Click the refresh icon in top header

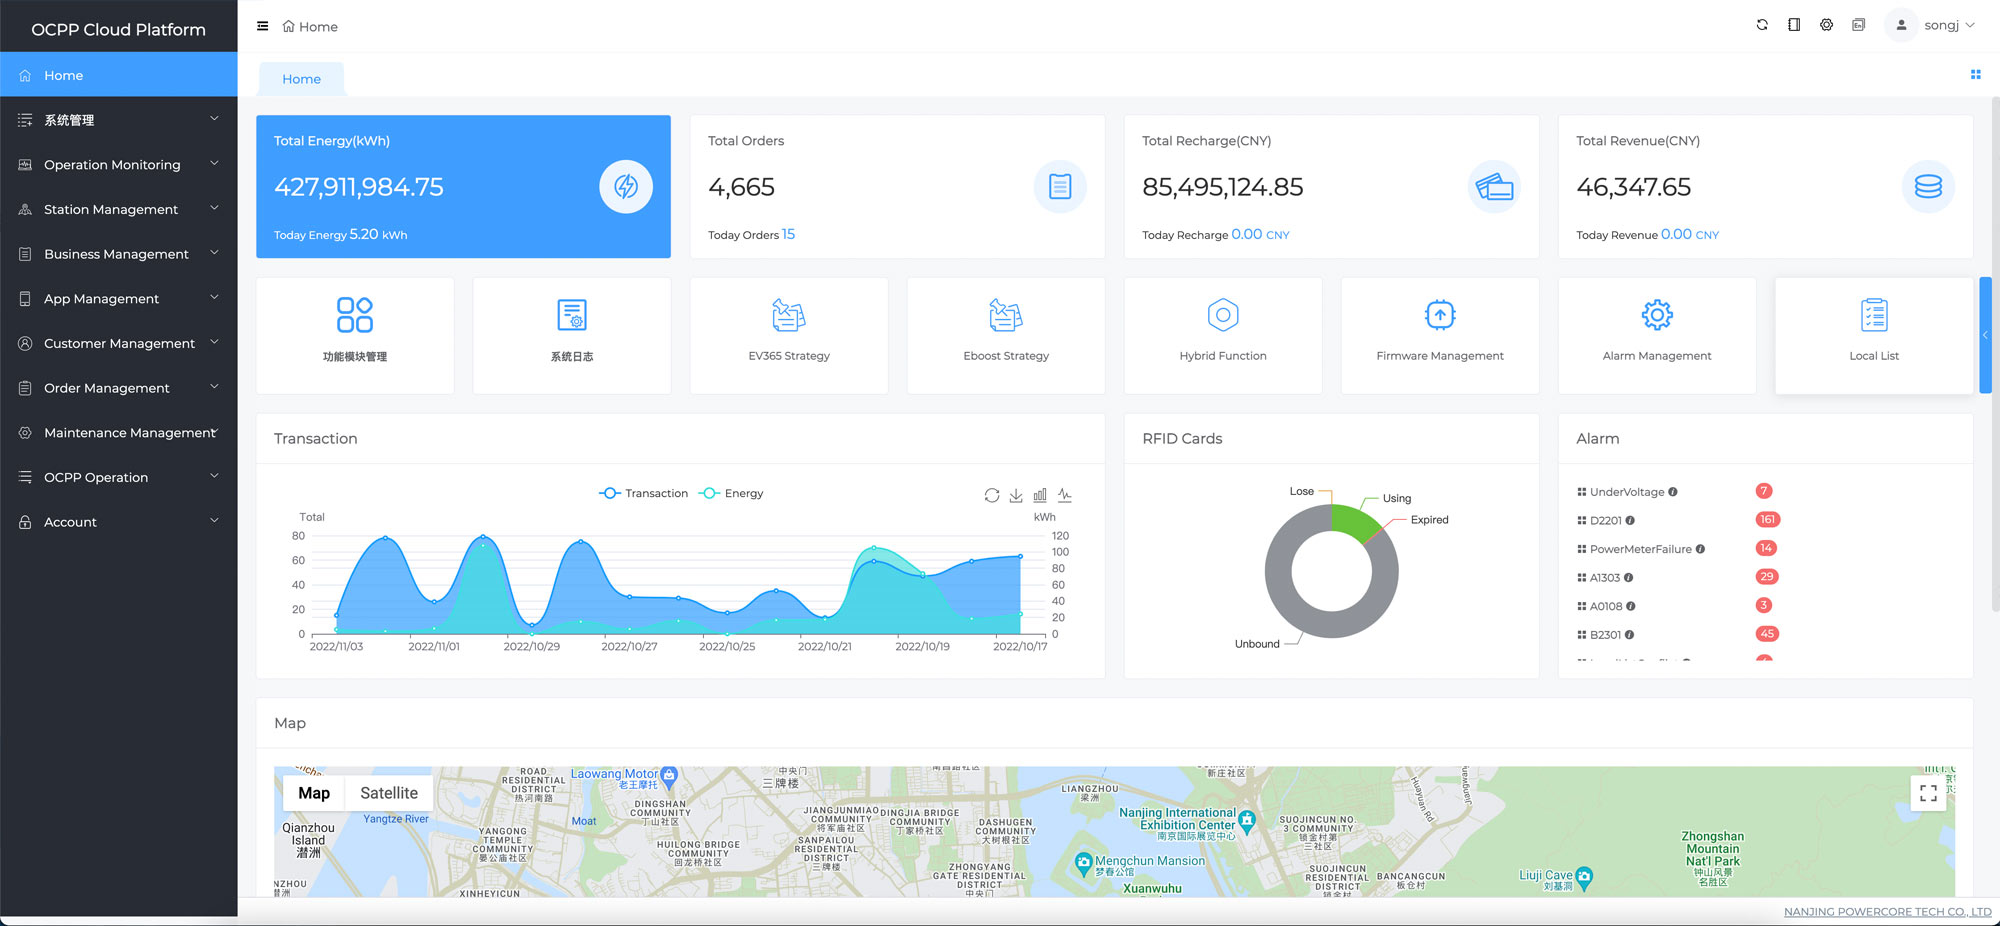click(x=1762, y=25)
